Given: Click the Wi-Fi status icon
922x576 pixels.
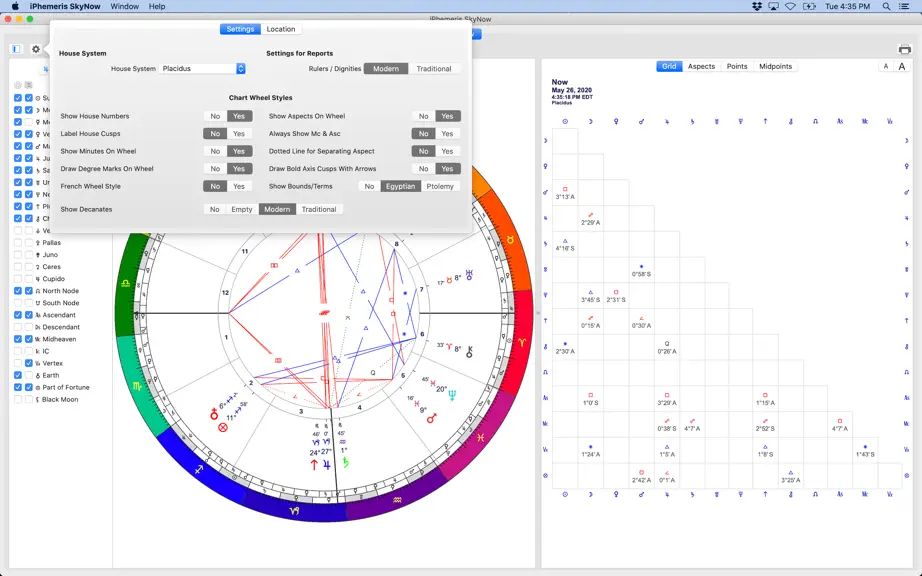Looking at the screenshot, I should [x=791, y=6].
